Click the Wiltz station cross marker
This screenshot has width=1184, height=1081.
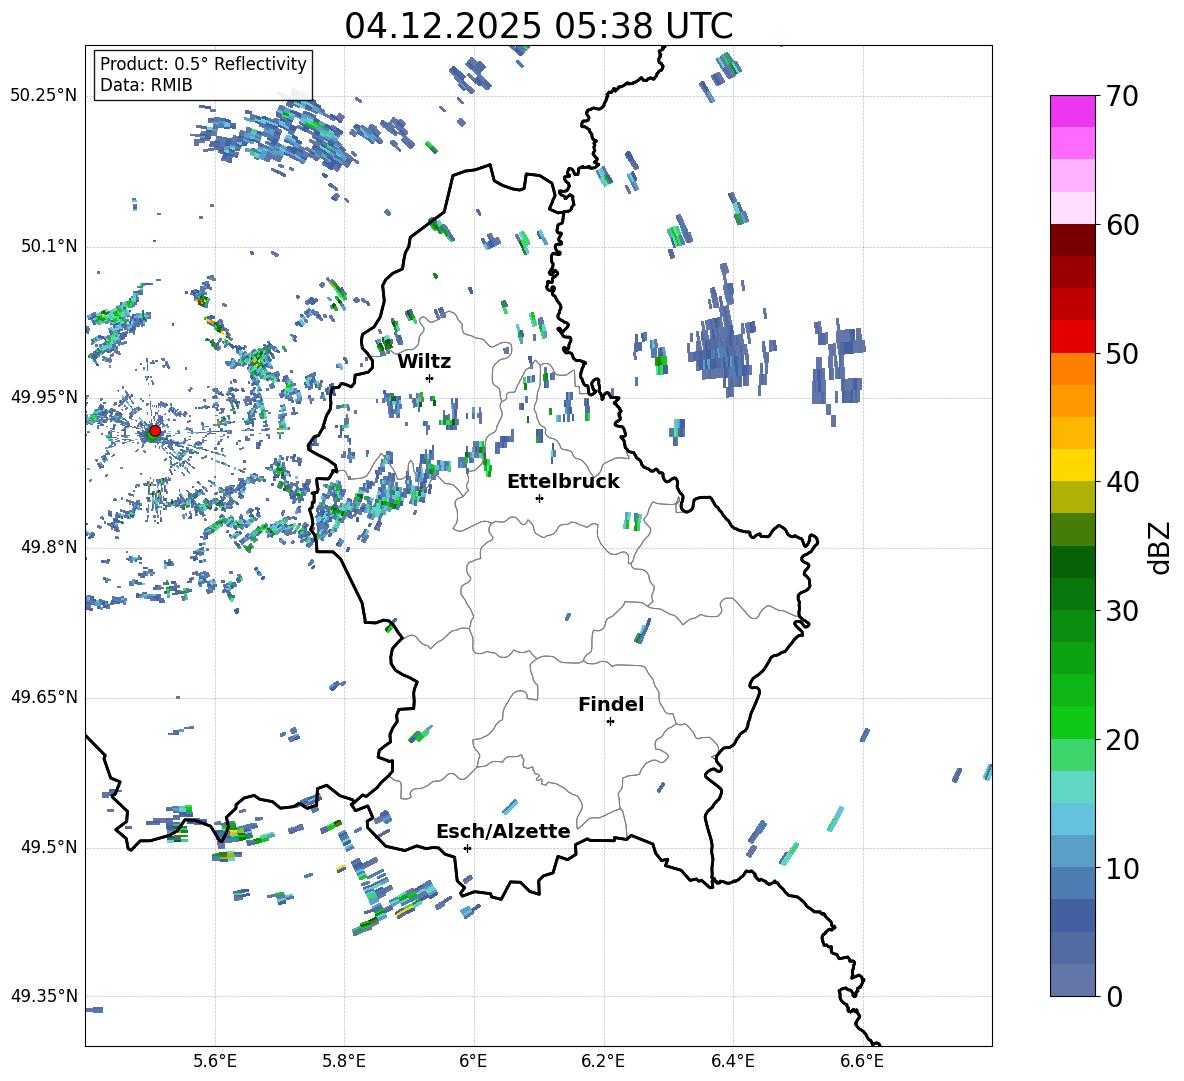tap(429, 378)
